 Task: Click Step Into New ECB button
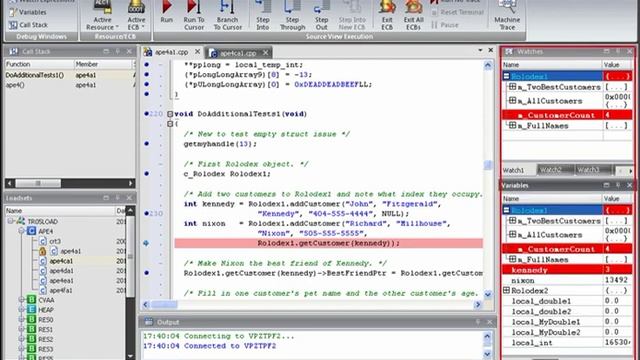point(352,16)
